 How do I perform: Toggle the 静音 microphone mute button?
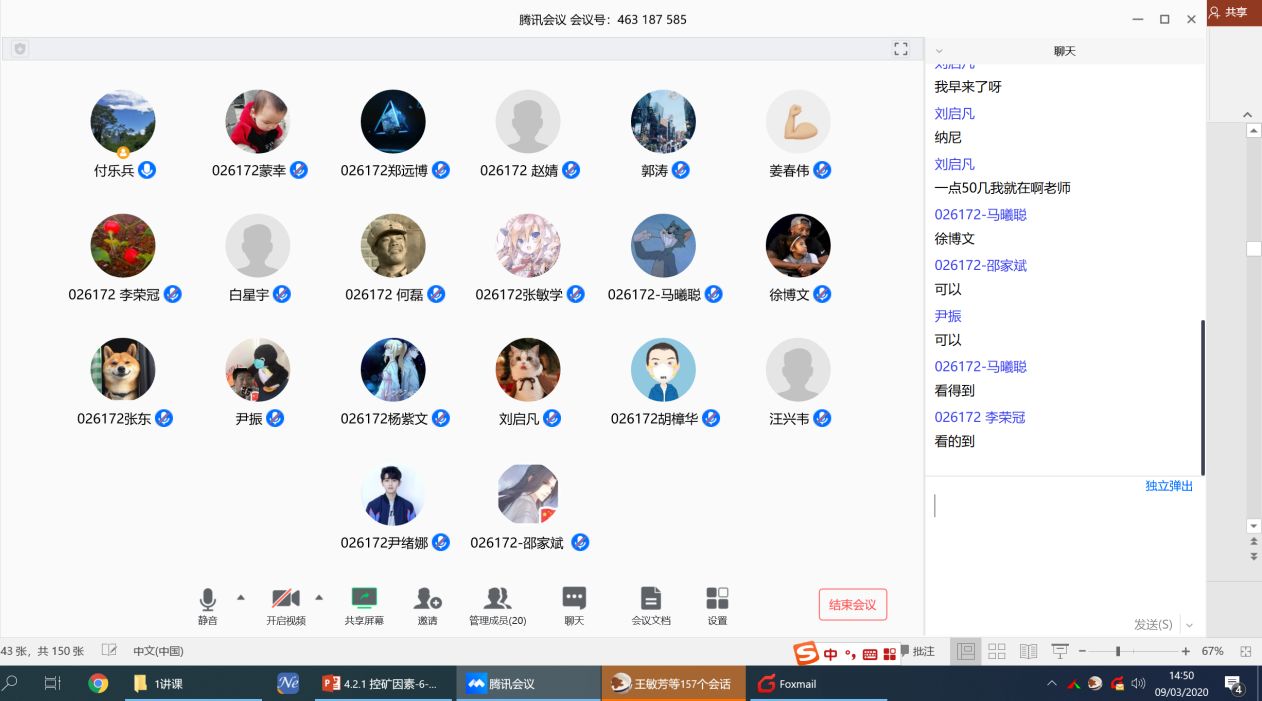207,600
